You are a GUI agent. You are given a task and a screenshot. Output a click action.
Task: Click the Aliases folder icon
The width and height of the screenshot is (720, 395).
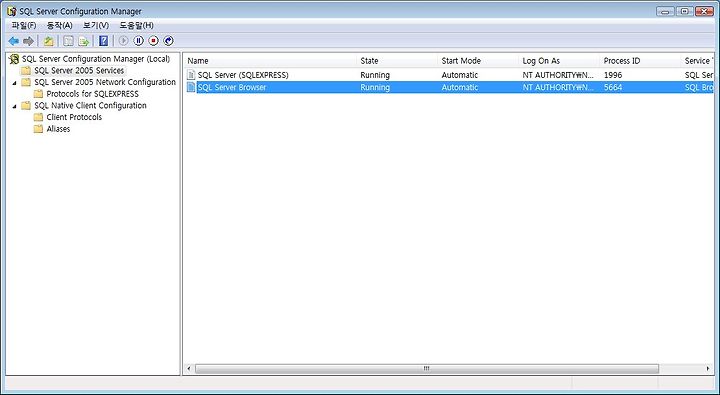[x=39, y=129]
